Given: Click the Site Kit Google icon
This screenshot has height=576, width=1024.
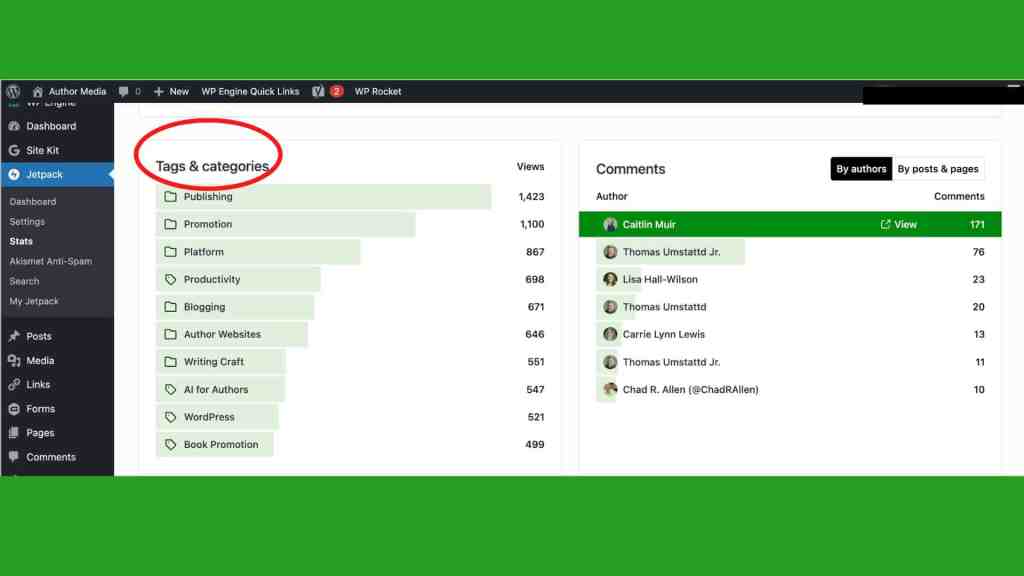Looking at the screenshot, I should coord(14,150).
